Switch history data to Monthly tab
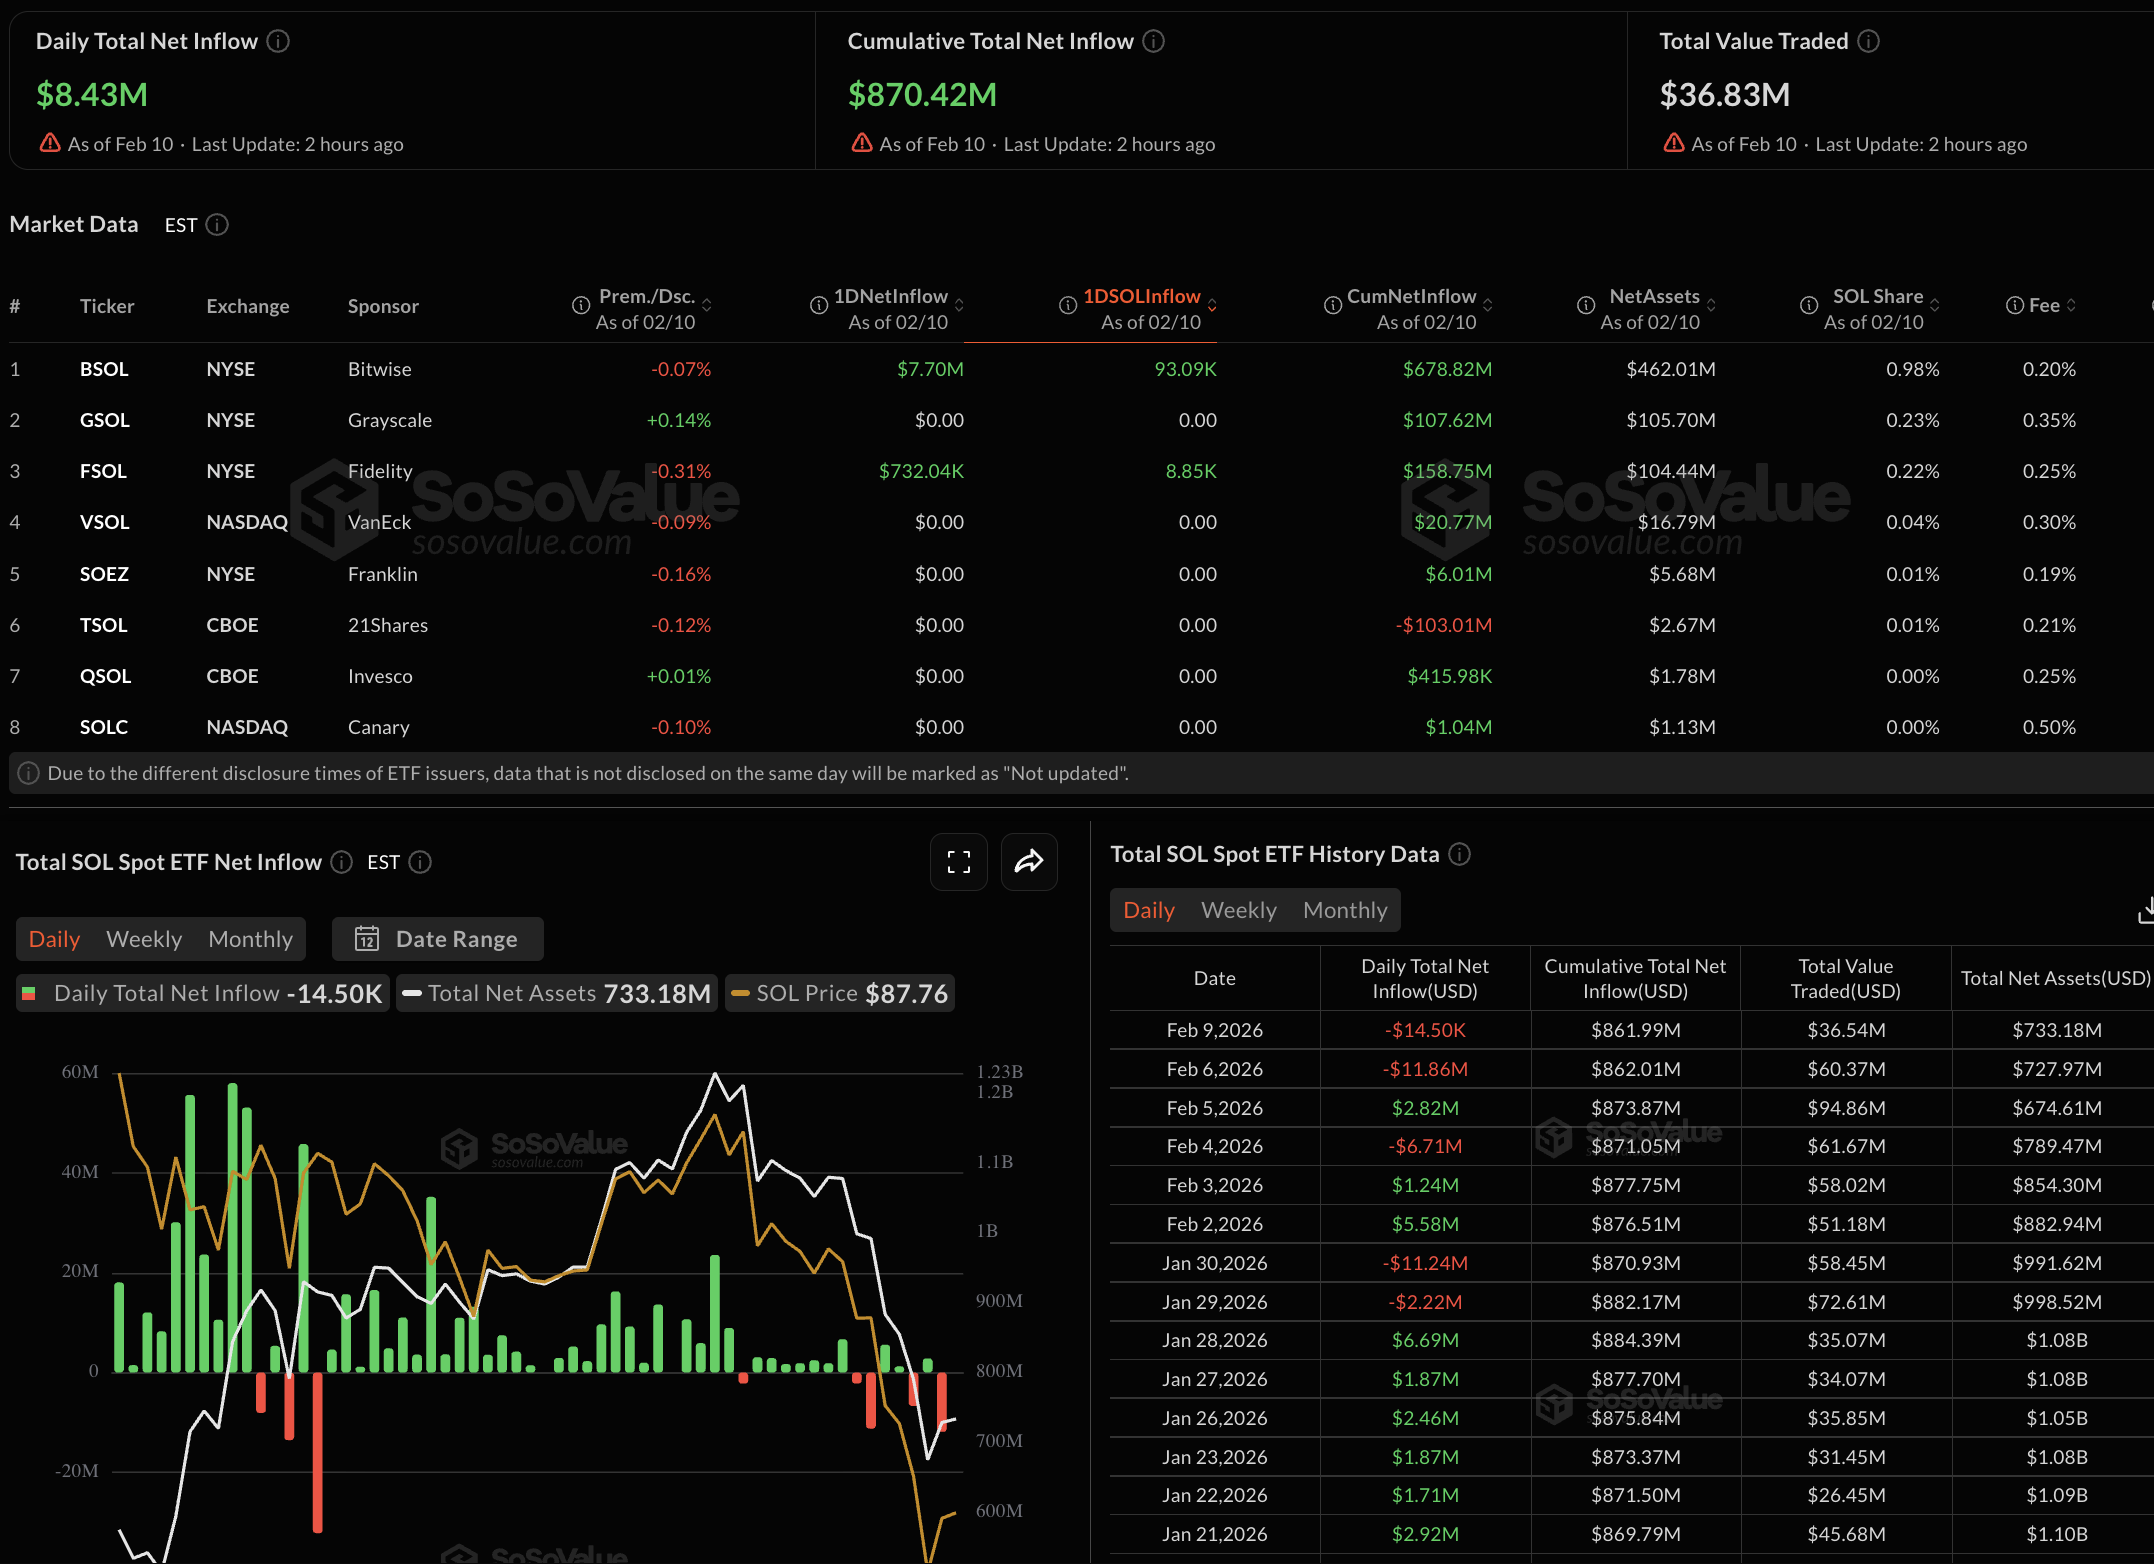2154x1564 pixels. tap(1345, 910)
